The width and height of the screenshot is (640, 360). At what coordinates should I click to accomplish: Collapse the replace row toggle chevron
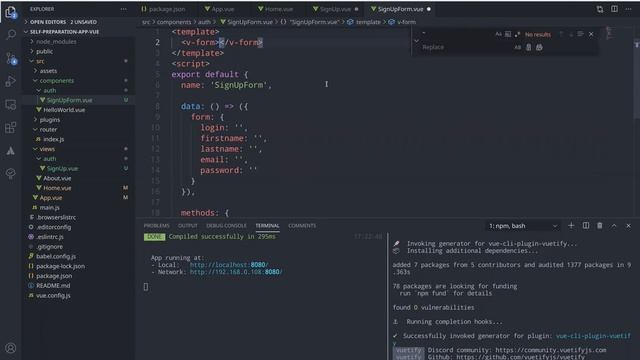[x=416, y=41]
